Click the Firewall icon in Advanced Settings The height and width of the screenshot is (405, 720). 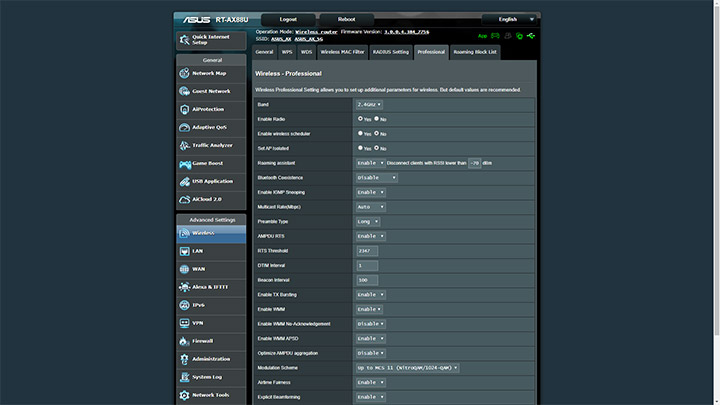185,341
